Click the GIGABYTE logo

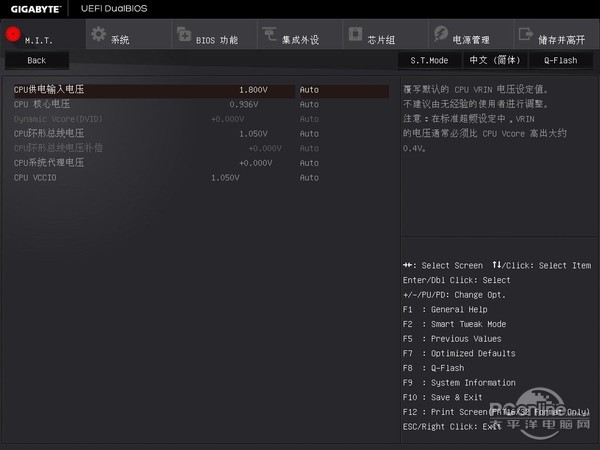[x=36, y=9]
